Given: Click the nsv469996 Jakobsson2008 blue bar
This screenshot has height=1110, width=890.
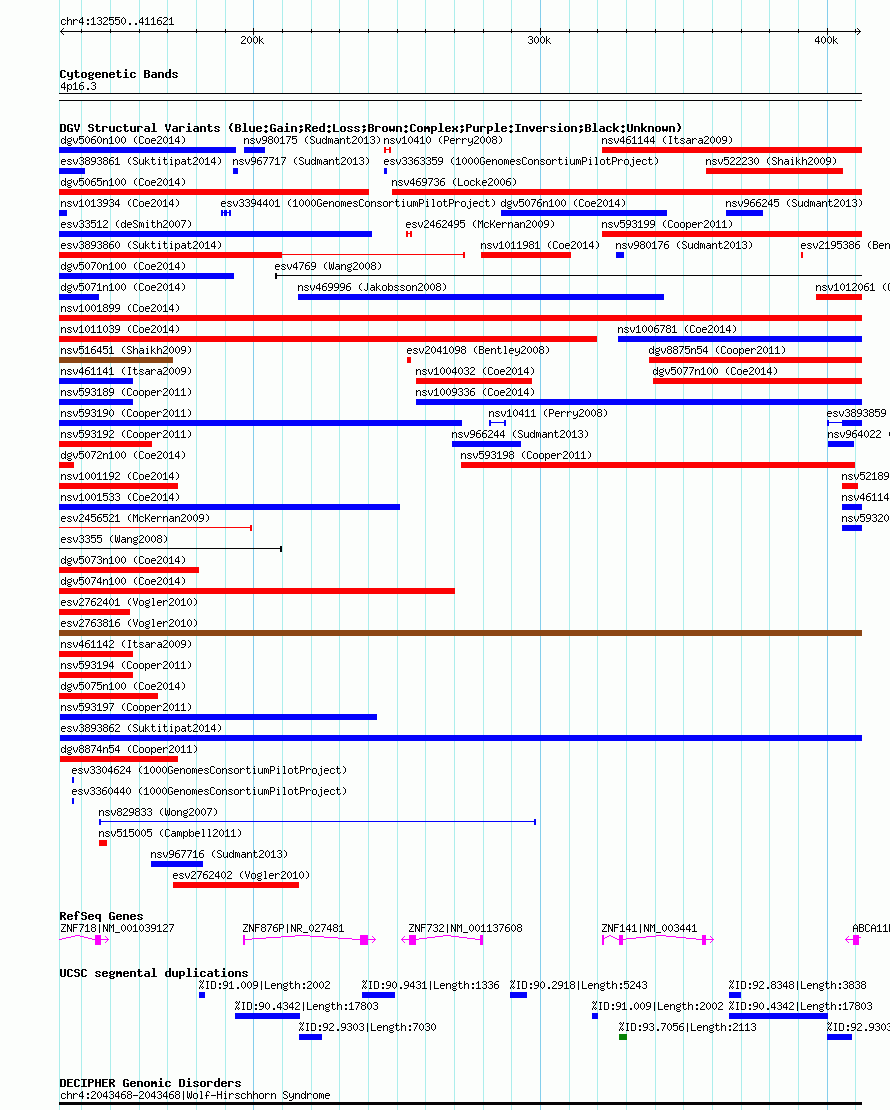Looking at the screenshot, I should 481,297.
